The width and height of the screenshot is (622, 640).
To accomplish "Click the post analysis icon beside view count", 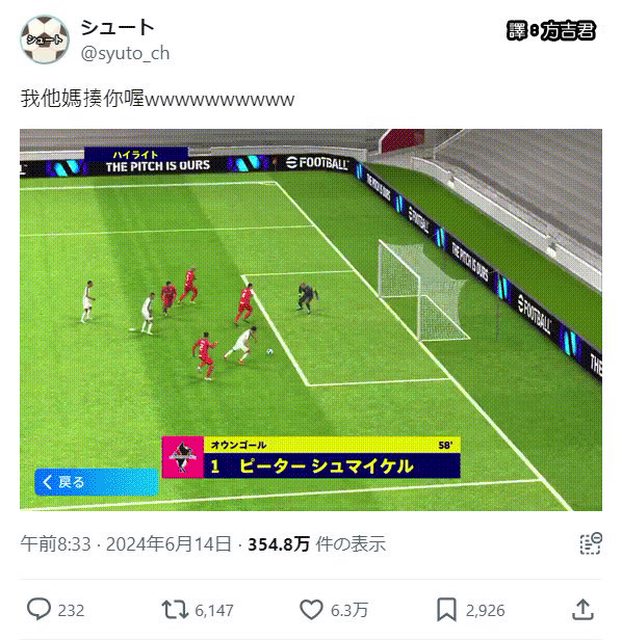I will click(x=591, y=544).
